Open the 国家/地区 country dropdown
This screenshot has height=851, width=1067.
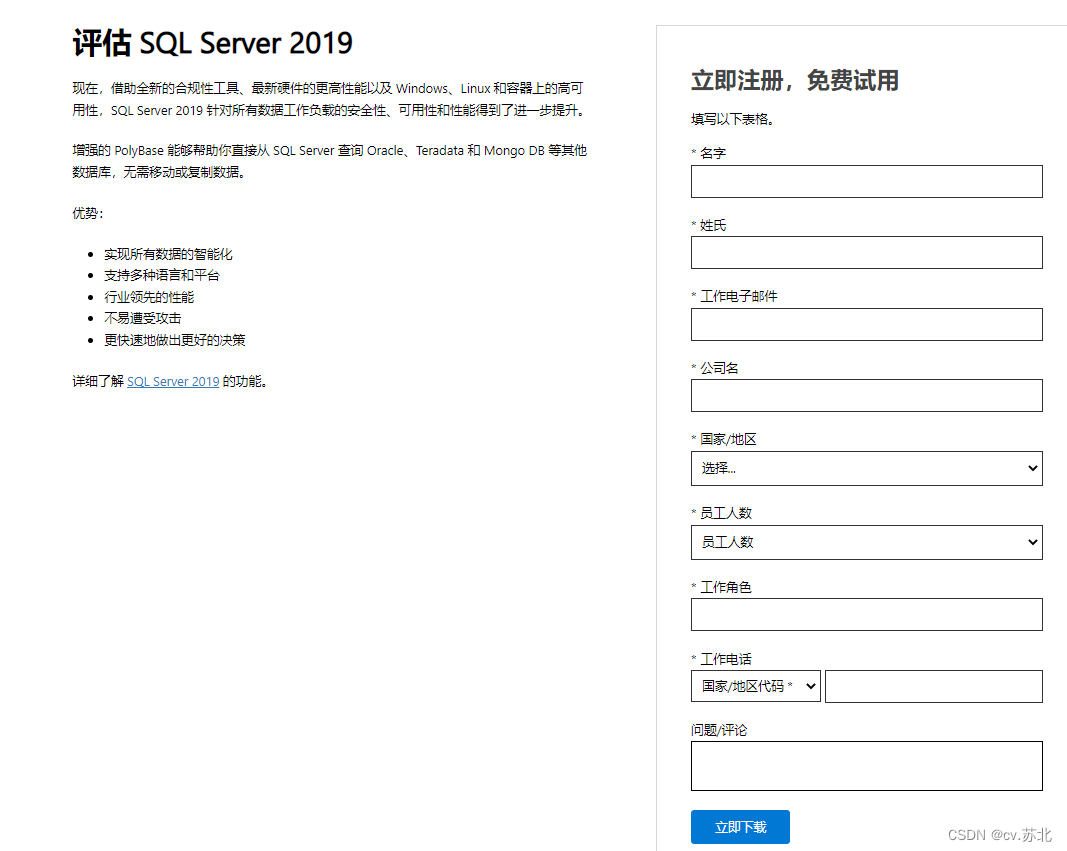[866, 468]
